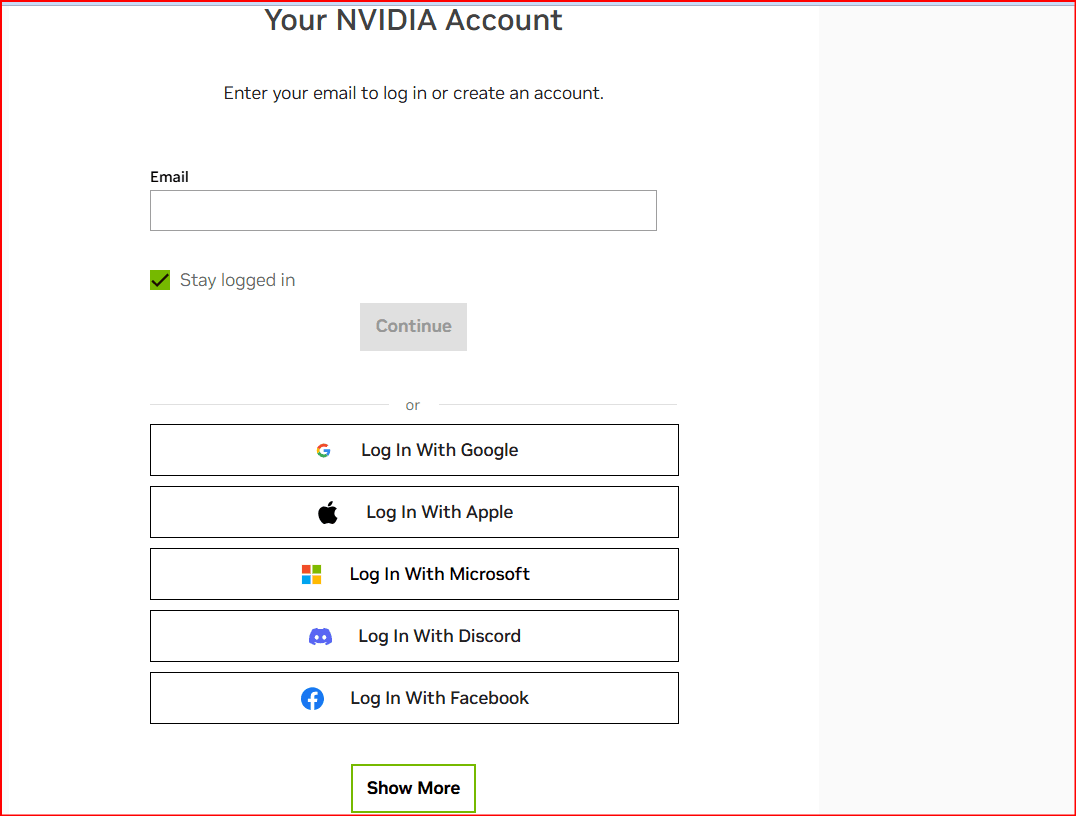Click the Continue button
The width and height of the screenshot is (1076, 816).
click(413, 327)
